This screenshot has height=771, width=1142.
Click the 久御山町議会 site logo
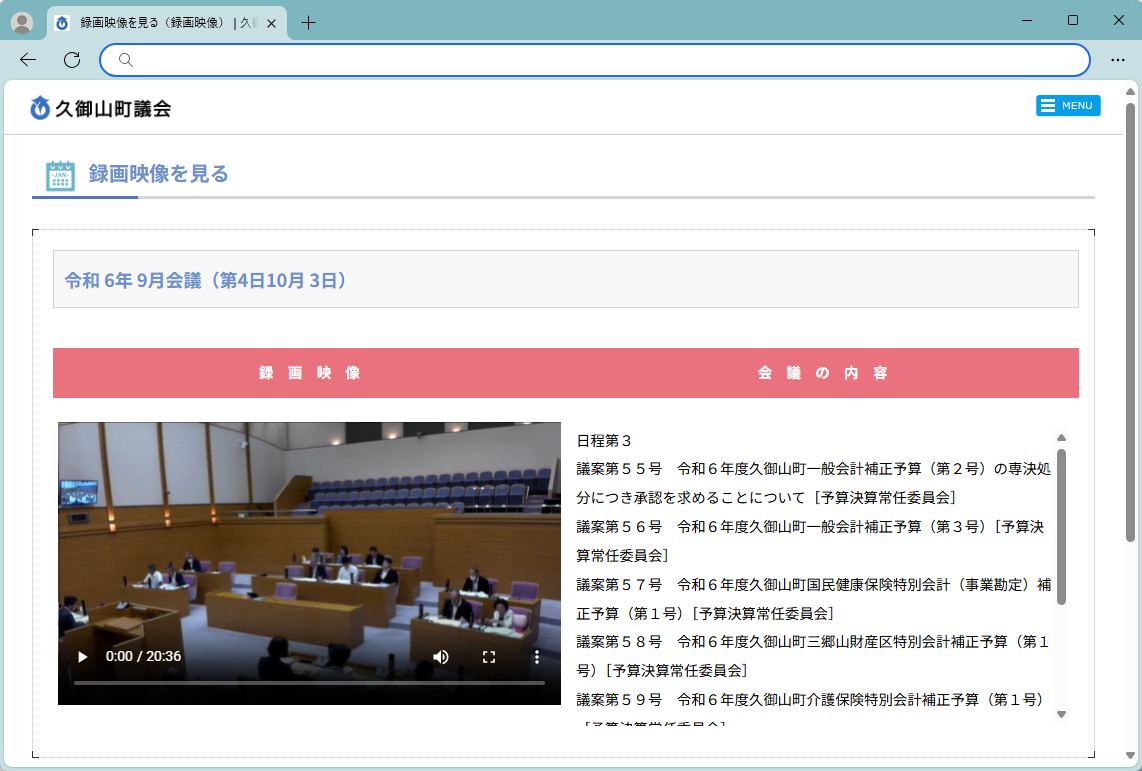[x=101, y=108]
